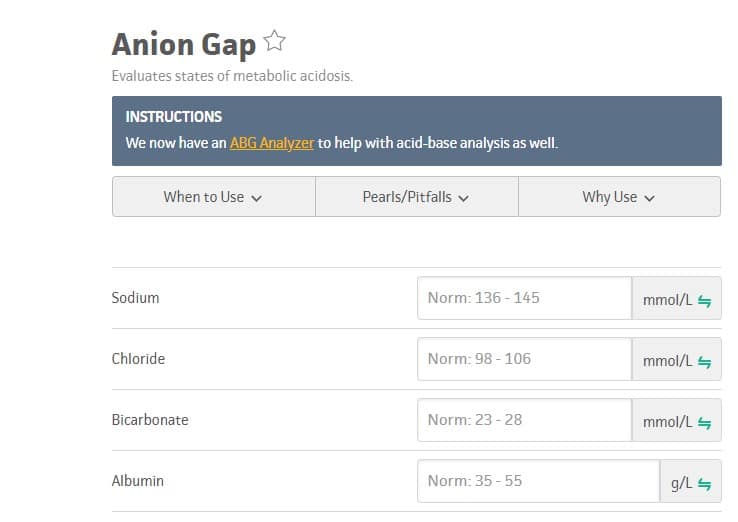This screenshot has width=738, height=522.
Task: Toggle the Bicarbonate mmol/L unit label
Action: tap(667, 422)
